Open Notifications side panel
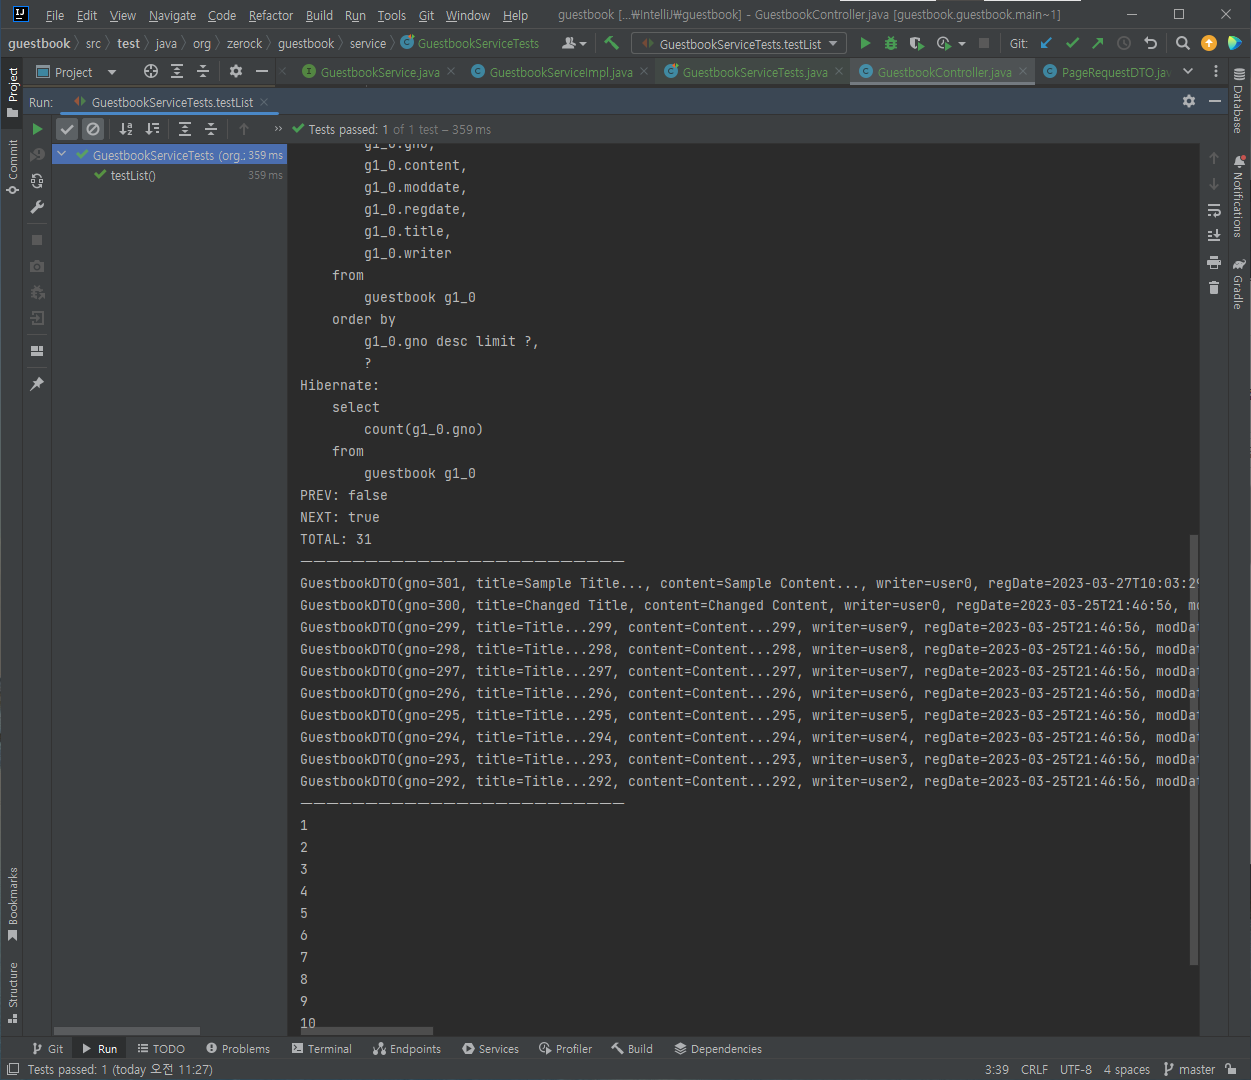This screenshot has height=1080, width=1251. [x=1239, y=197]
